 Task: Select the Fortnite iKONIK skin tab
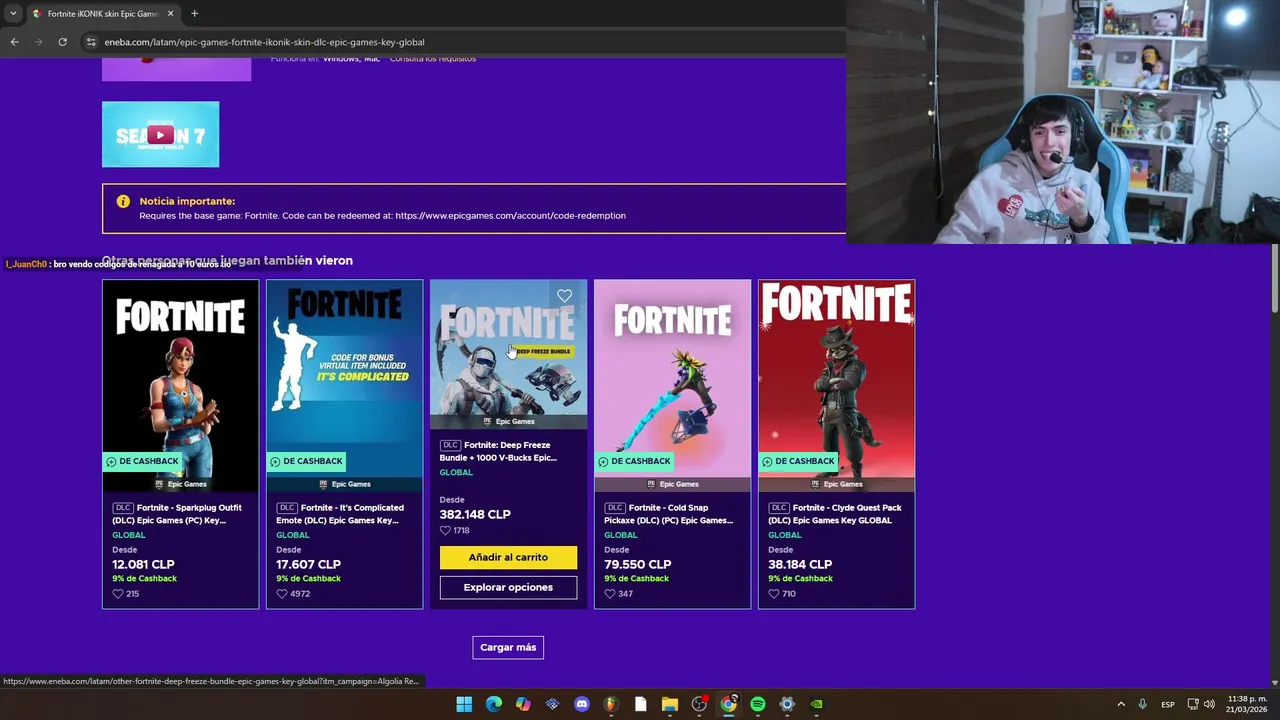[x=102, y=14]
